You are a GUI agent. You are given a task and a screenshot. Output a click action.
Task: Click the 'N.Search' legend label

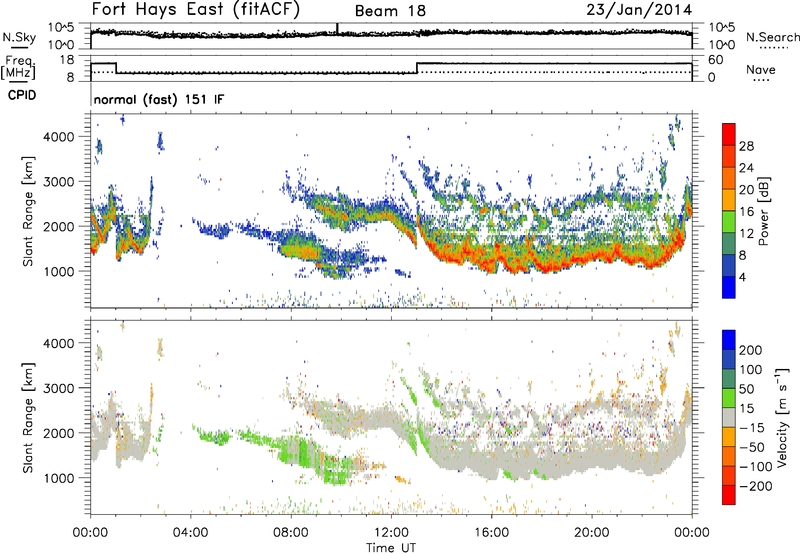[772, 37]
